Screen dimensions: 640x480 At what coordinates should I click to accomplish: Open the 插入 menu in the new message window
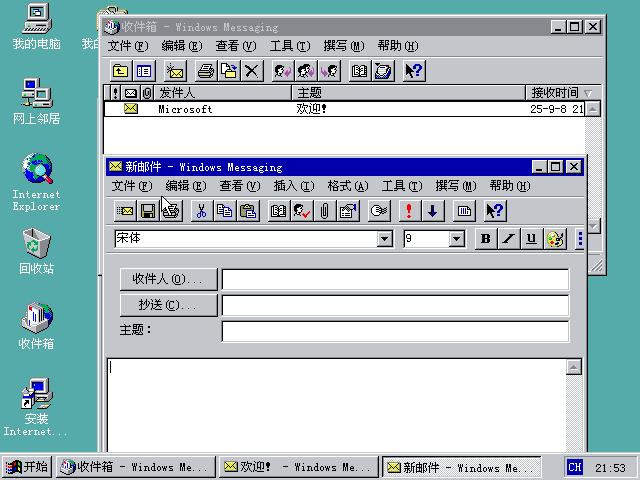coord(293,186)
